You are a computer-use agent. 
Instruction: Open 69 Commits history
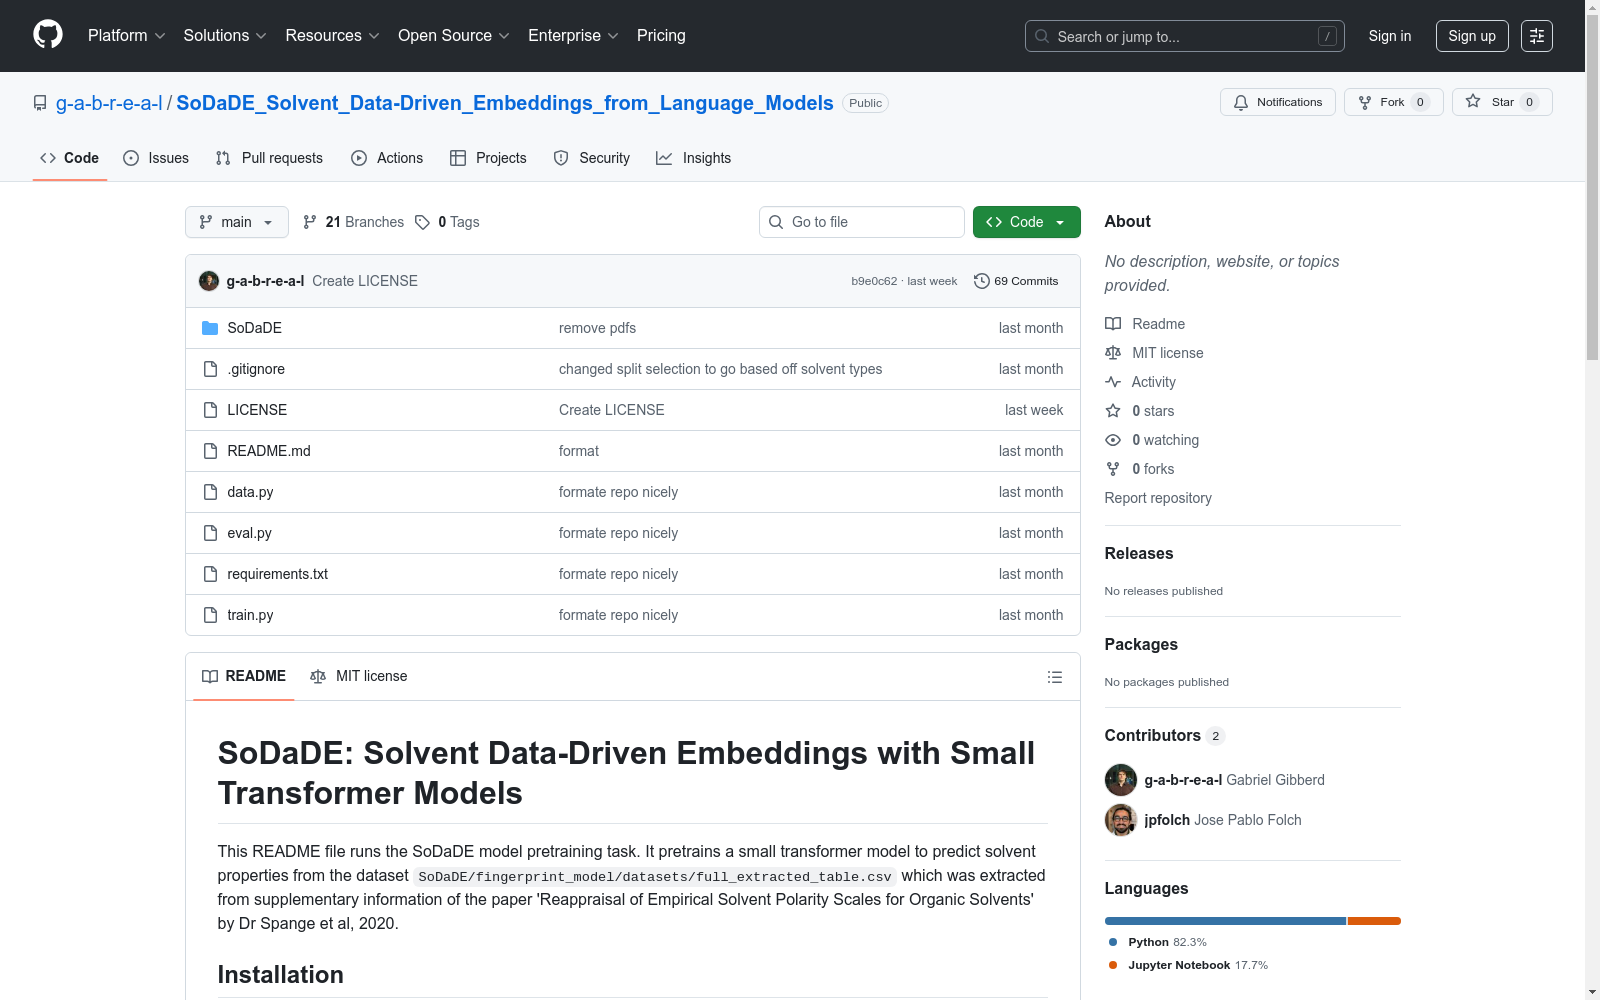1016,281
